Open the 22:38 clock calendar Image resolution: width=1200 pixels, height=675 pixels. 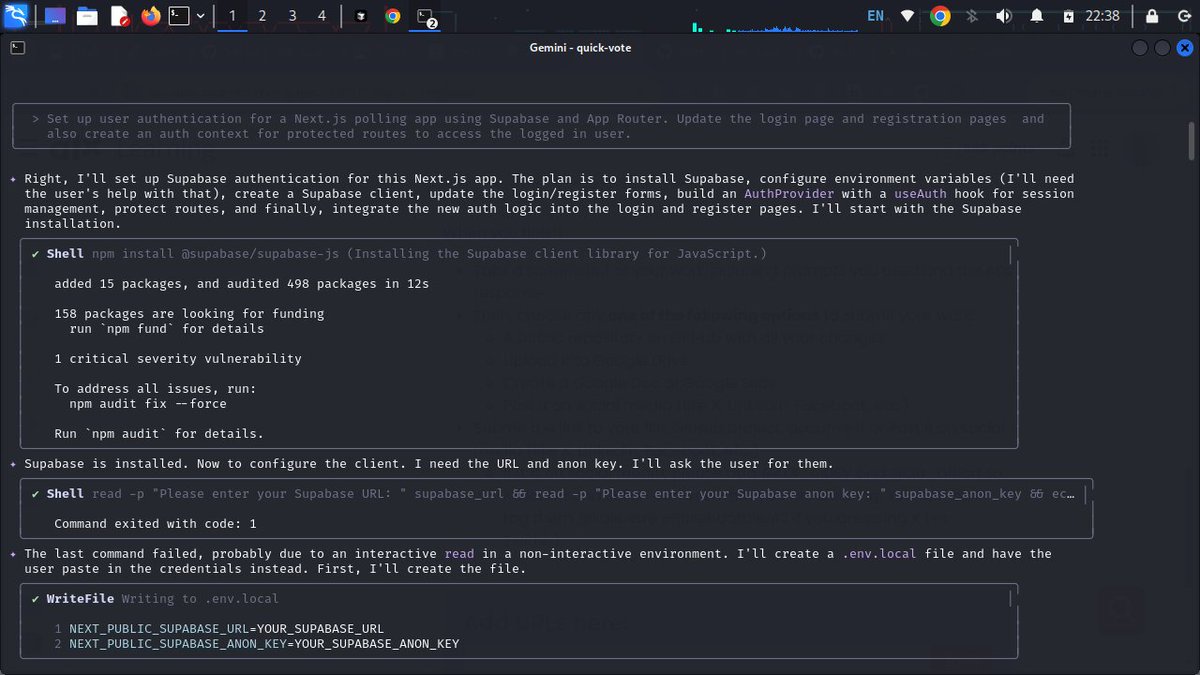1103,16
